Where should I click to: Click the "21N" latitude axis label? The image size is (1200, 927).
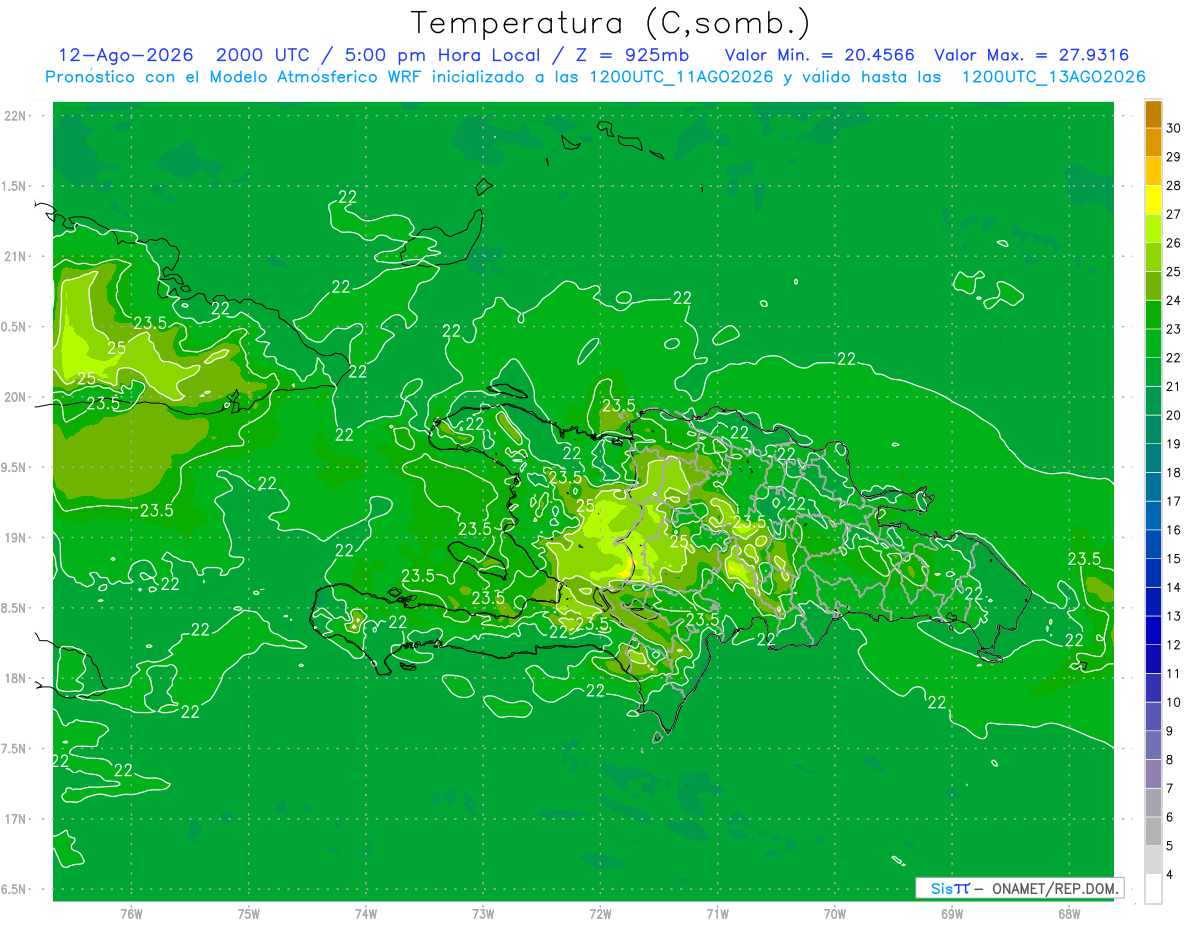tap(17, 257)
